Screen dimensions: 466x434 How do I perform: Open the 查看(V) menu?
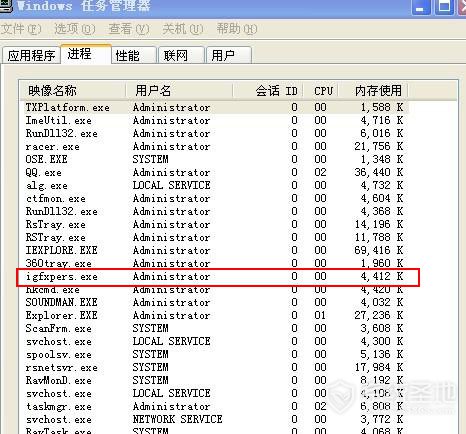129,29
